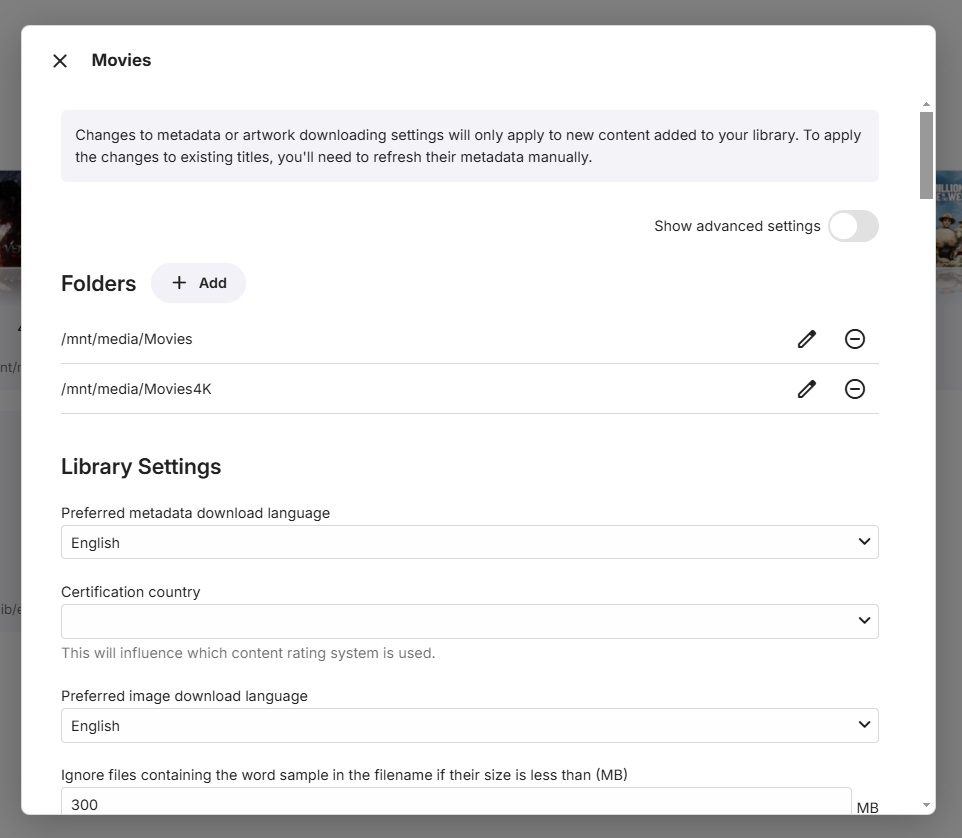Viewport: 962px width, 838px height.
Task: Open Preferred metadata download language dropdown
Action: 469,542
